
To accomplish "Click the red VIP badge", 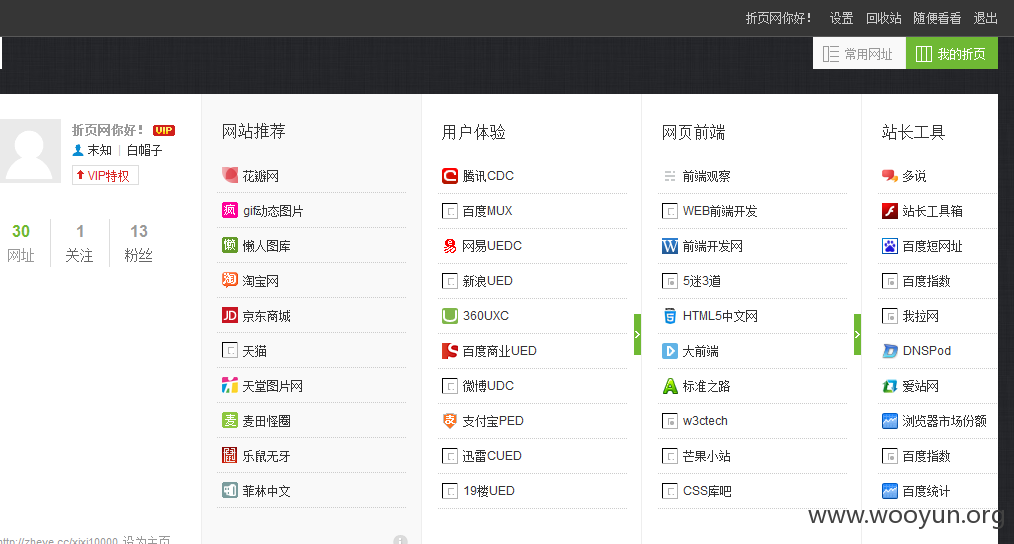I will (x=164, y=130).
